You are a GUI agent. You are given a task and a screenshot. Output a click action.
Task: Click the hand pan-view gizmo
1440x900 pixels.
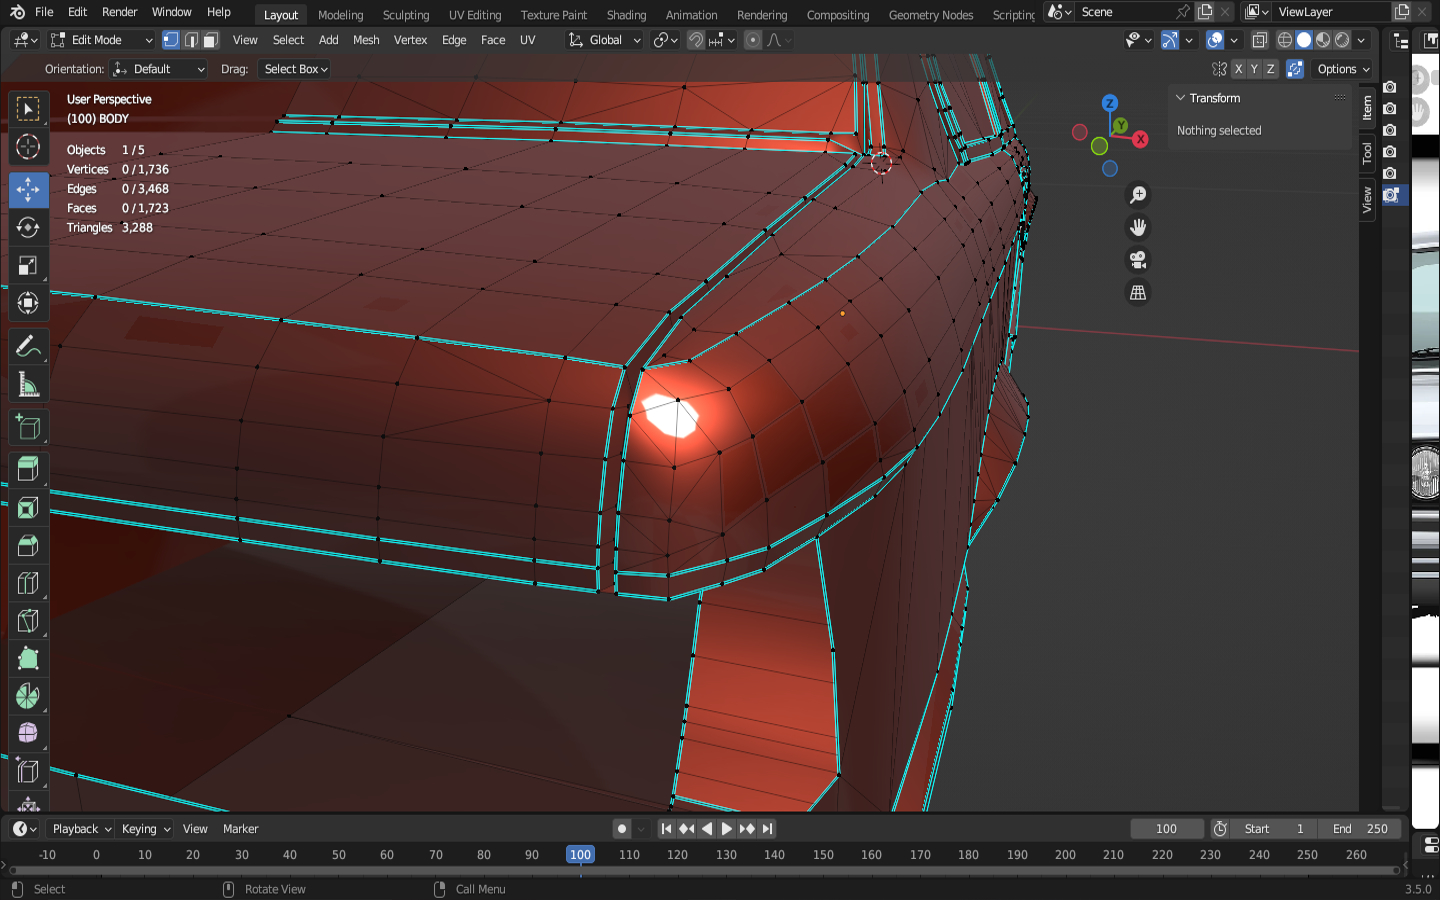click(1138, 227)
